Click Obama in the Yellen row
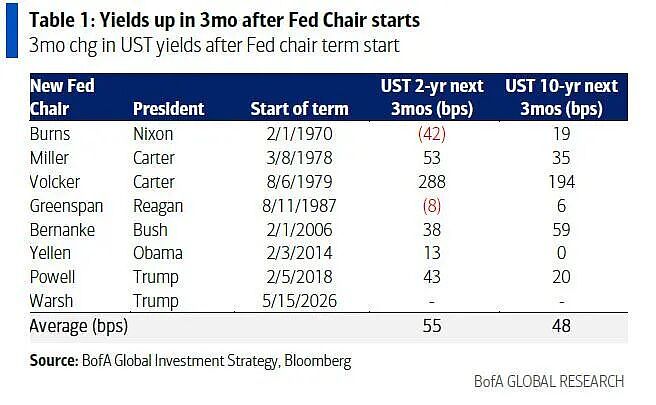656x405 pixels. (158, 253)
